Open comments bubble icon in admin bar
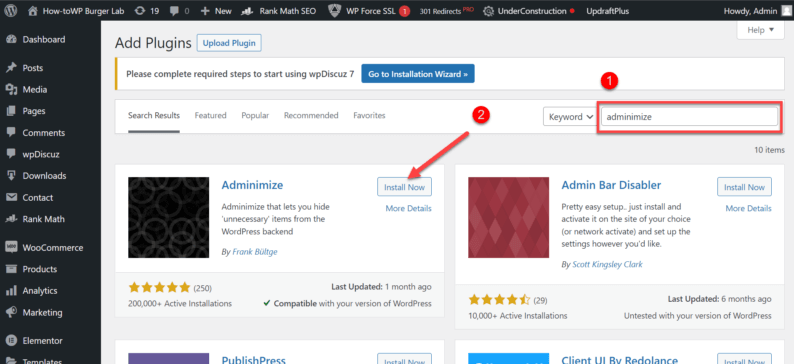This screenshot has width=794, height=364. 174,11
